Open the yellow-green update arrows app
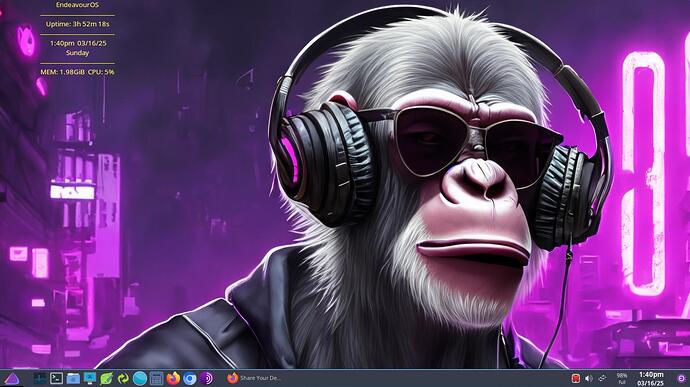Viewport: 690px width, 387px height. click(x=123, y=378)
